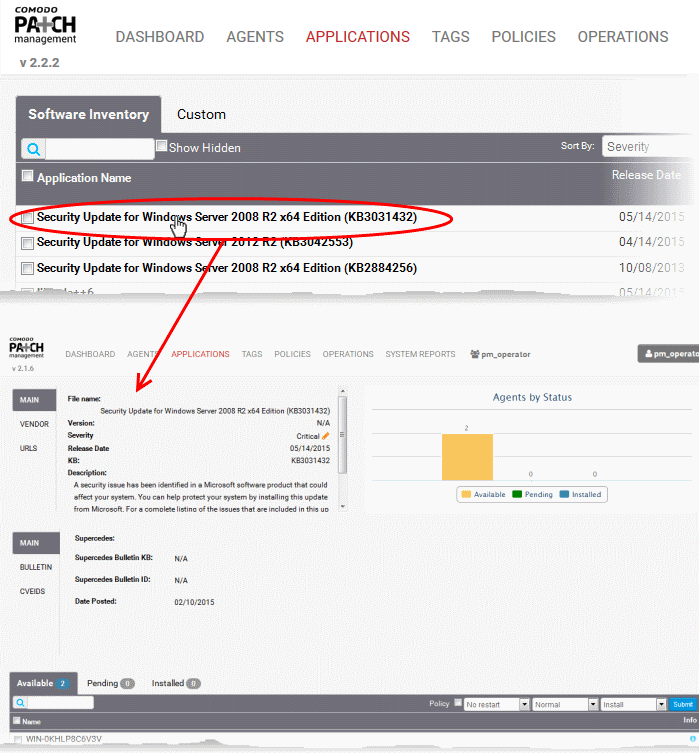Select the URLS side tab

(x=28, y=448)
